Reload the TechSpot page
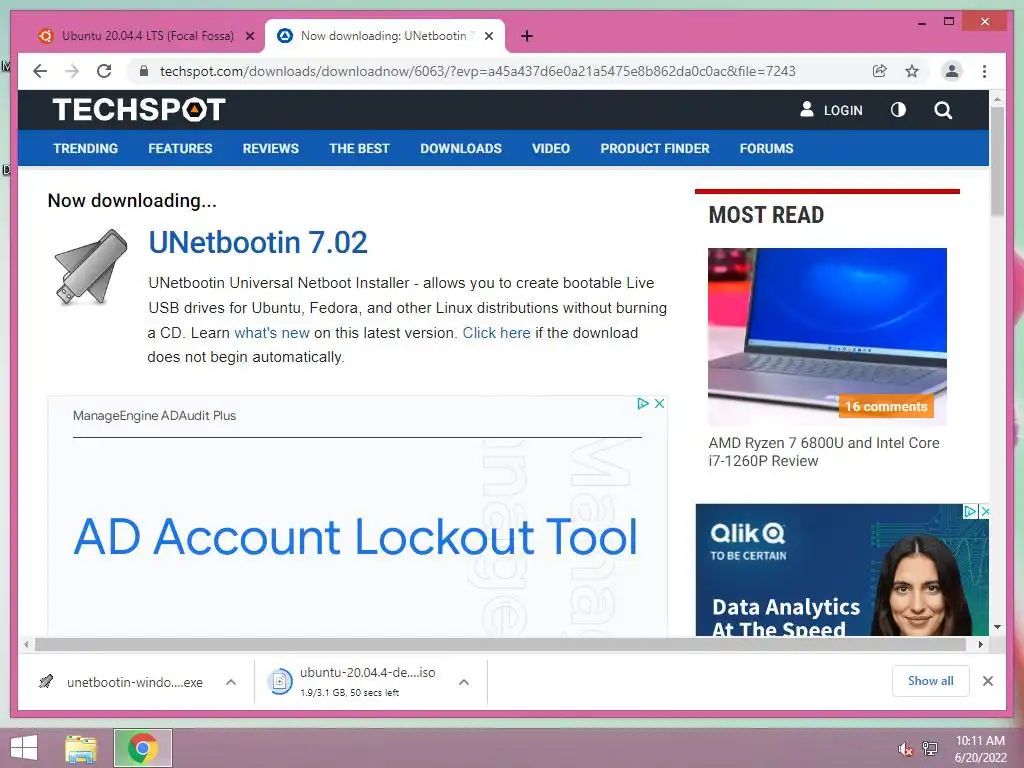1024x768 pixels. click(x=104, y=71)
